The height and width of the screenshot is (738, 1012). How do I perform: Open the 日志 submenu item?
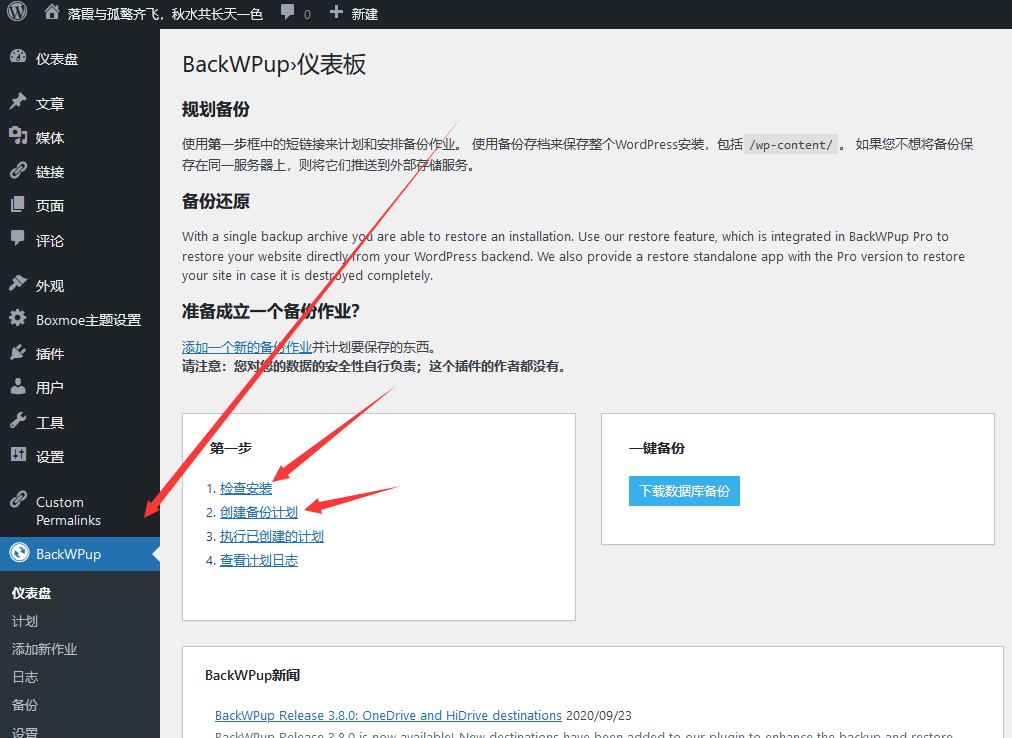[x=25, y=677]
